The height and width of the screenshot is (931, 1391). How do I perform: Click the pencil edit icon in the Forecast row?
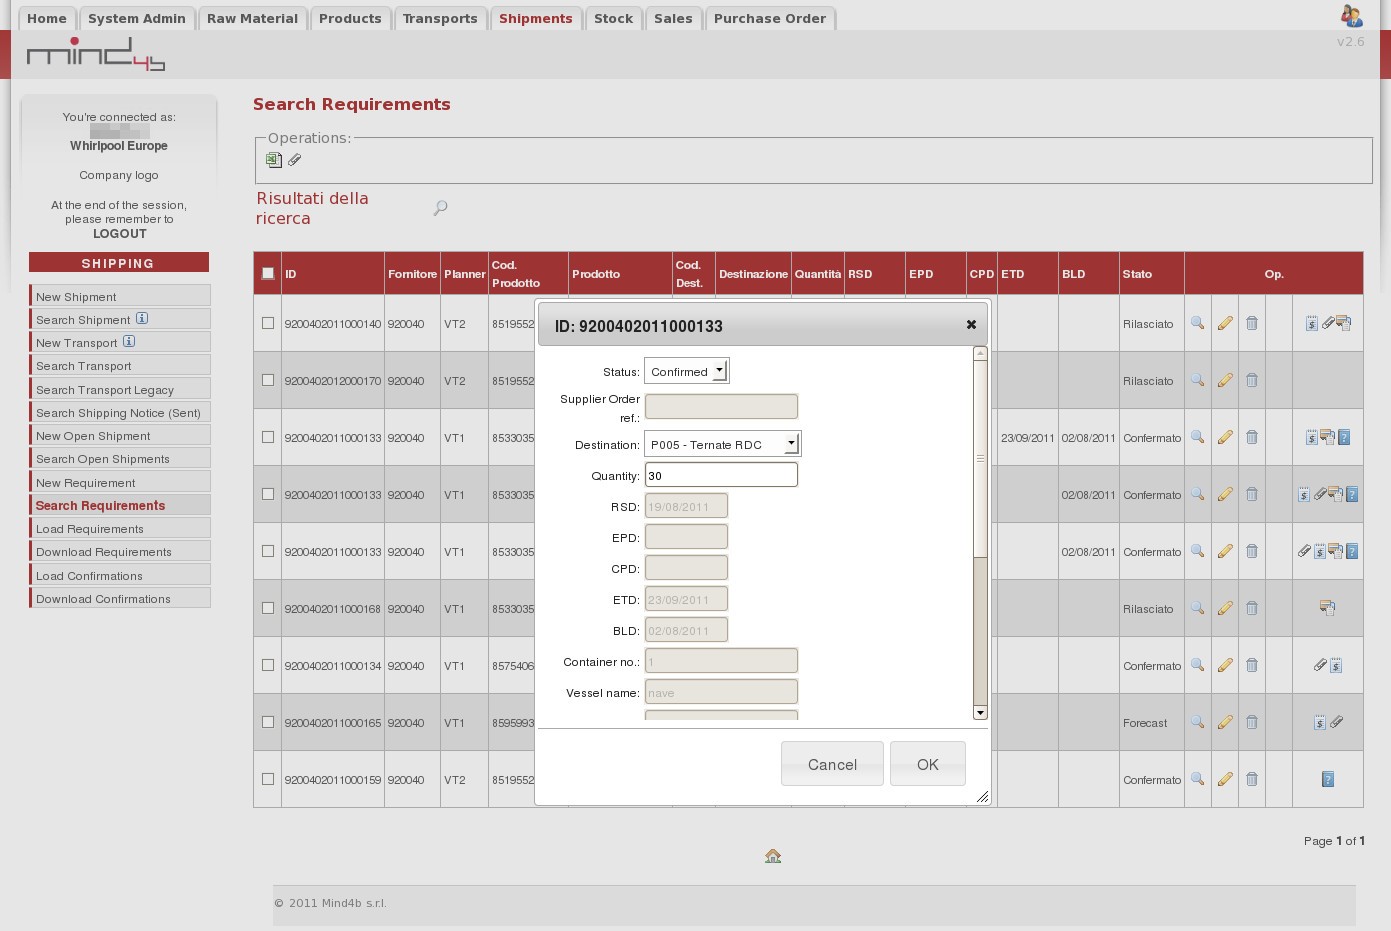(1224, 722)
